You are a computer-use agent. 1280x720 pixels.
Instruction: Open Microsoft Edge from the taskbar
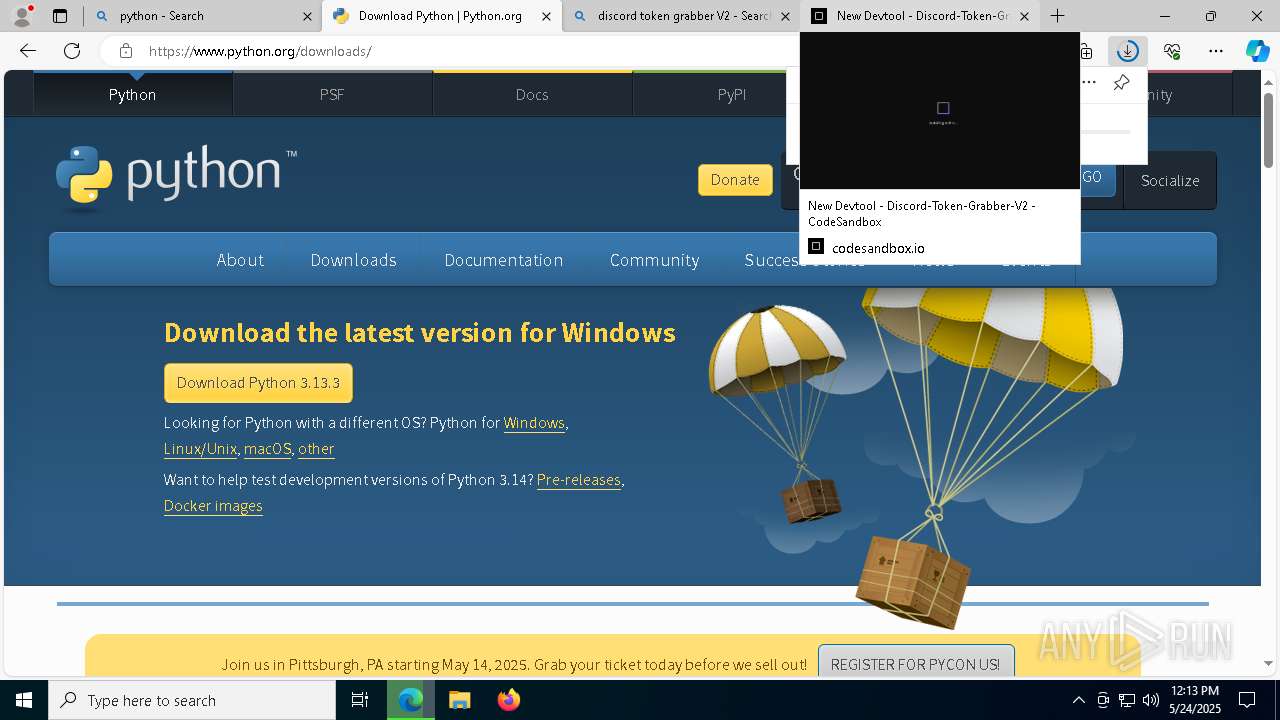[x=411, y=700]
